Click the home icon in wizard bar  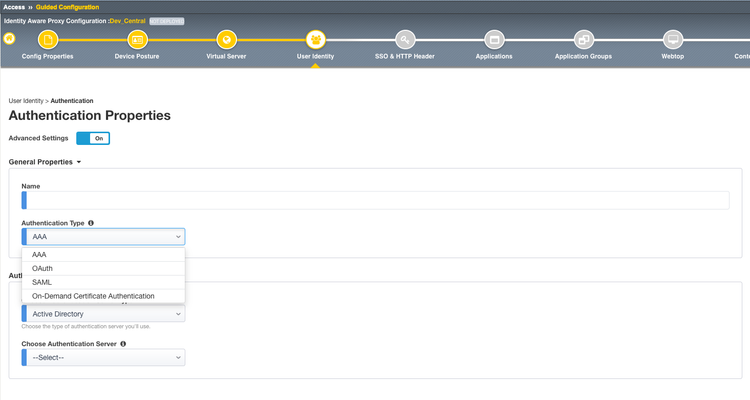click(x=9, y=39)
